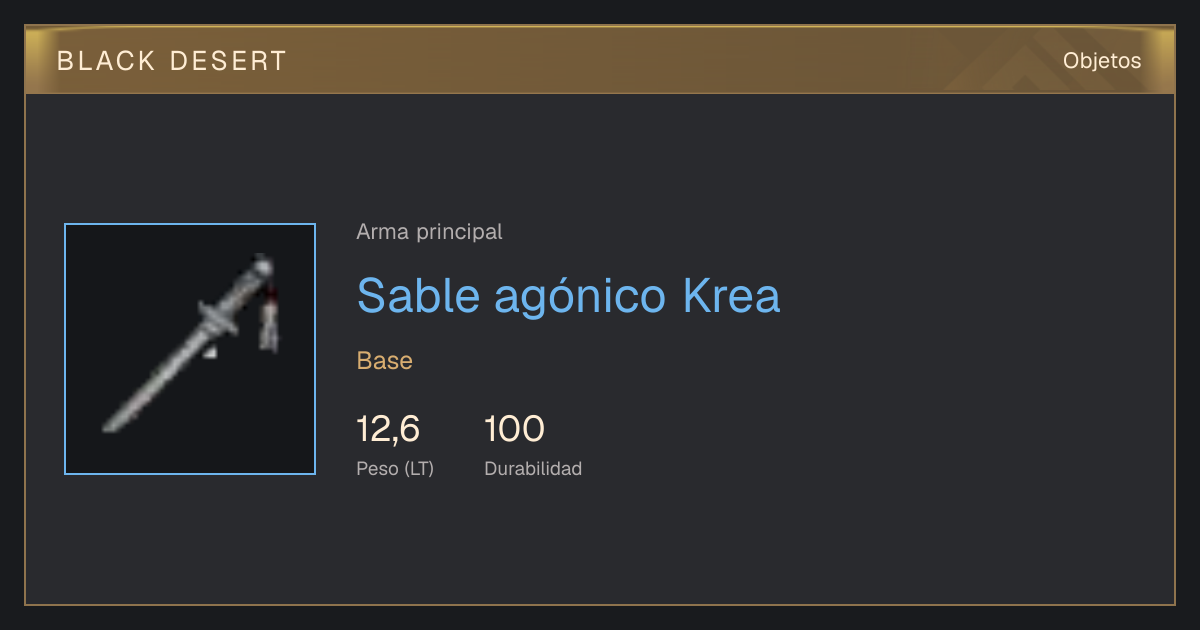Click the Sable agónico Krea sword icon
This screenshot has height=630, width=1200.
pyautogui.click(x=190, y=349)
